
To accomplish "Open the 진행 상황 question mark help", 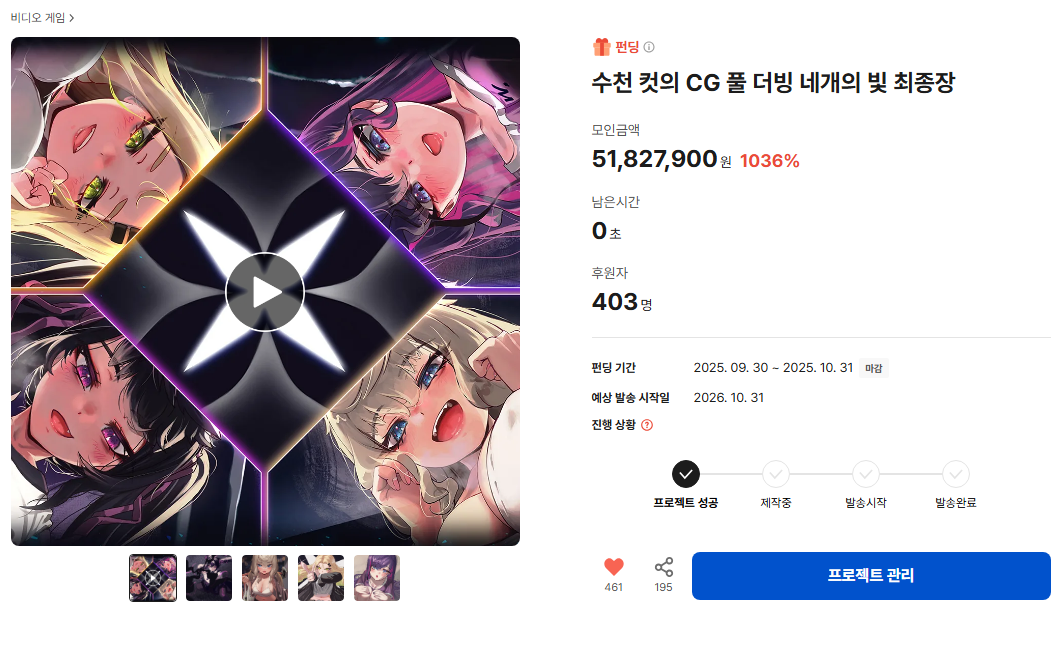I will coord(647,424).
